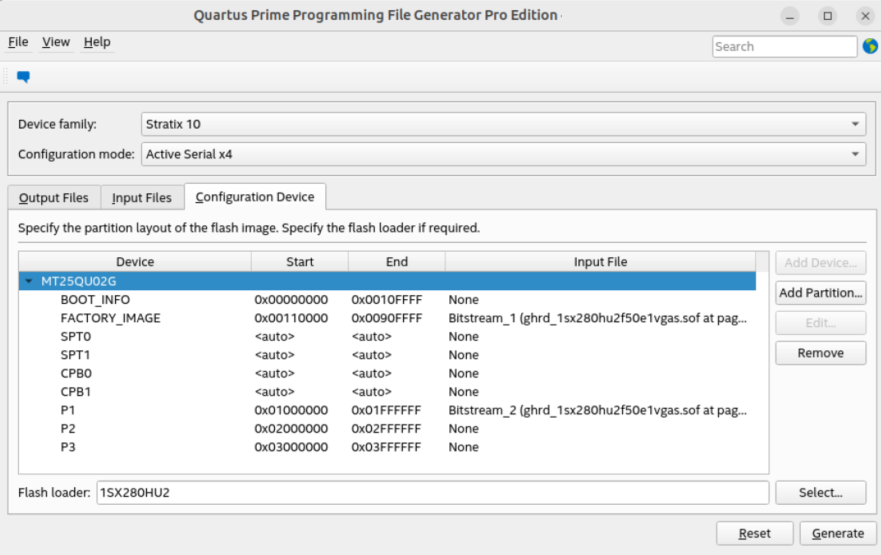Open the View menu

(56, 42)
